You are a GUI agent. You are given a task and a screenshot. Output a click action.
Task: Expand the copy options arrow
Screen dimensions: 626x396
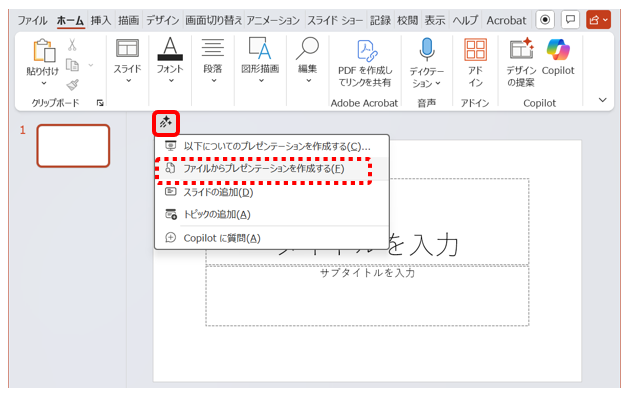coord(91,65)
